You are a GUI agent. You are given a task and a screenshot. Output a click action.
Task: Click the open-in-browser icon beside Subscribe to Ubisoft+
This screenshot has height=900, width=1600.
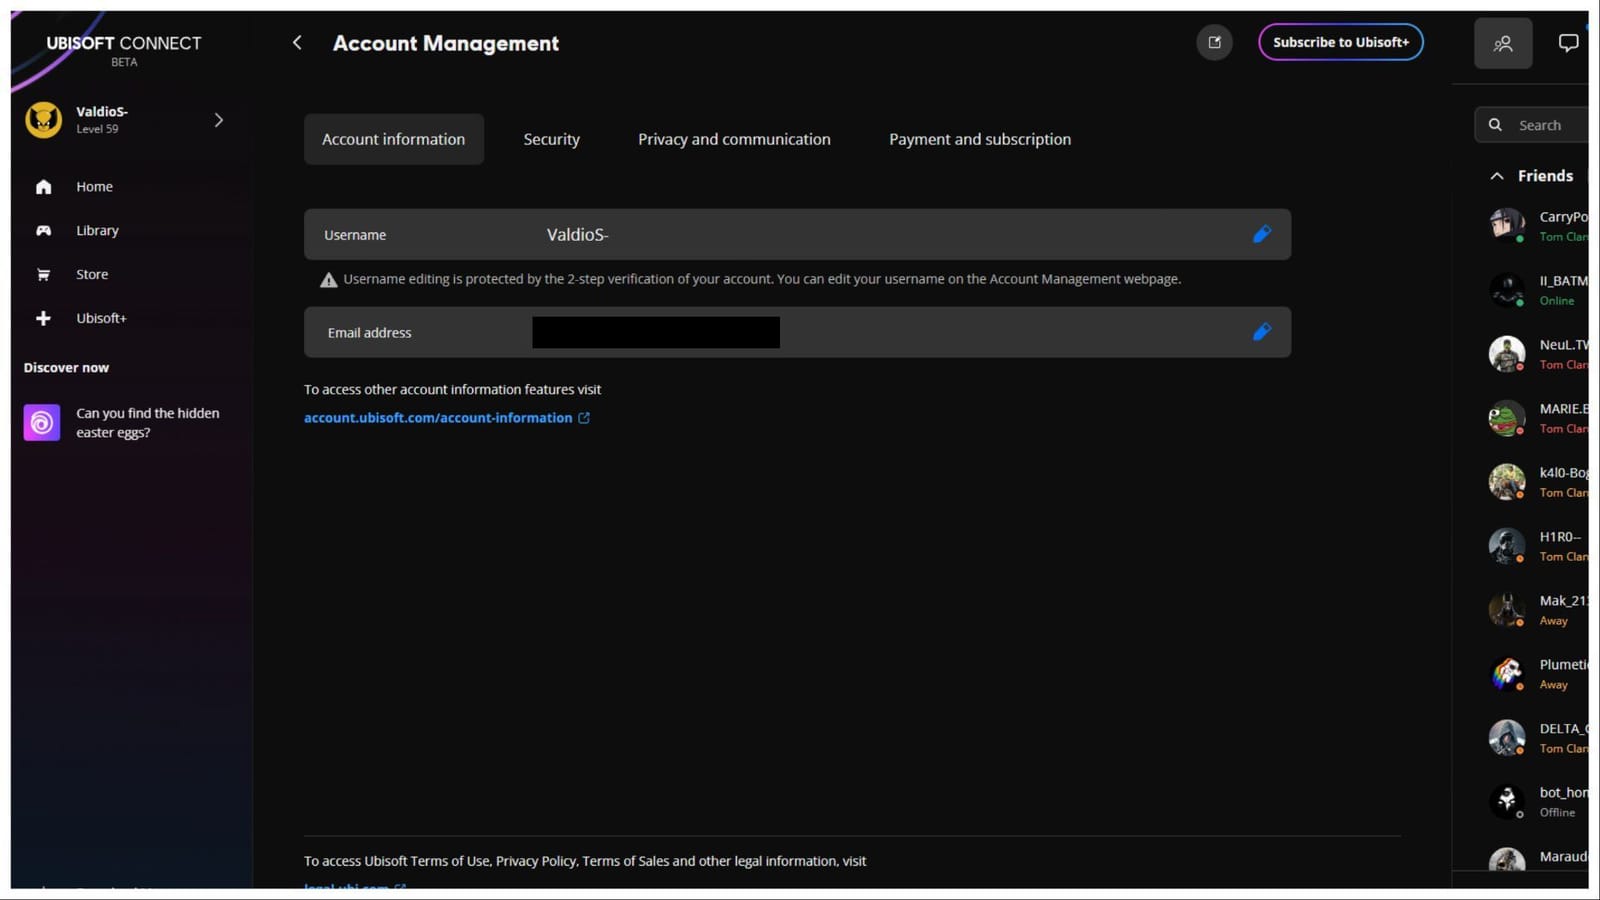1214,42
